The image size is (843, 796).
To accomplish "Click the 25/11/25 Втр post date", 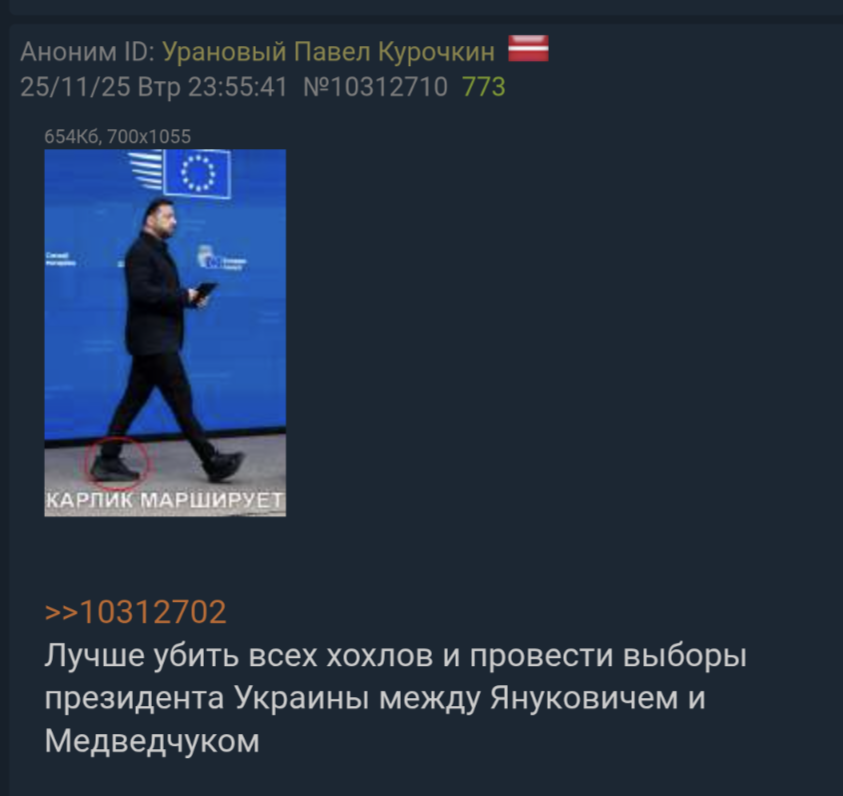I will (100, 87).
